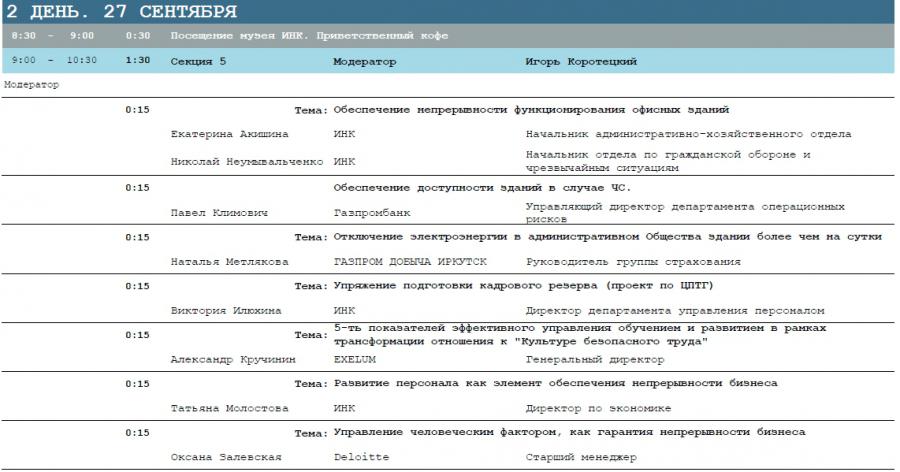Select the EXELUM company name
Image resolution: width=900 pixels, height=472 pixels.
[357, 359]
